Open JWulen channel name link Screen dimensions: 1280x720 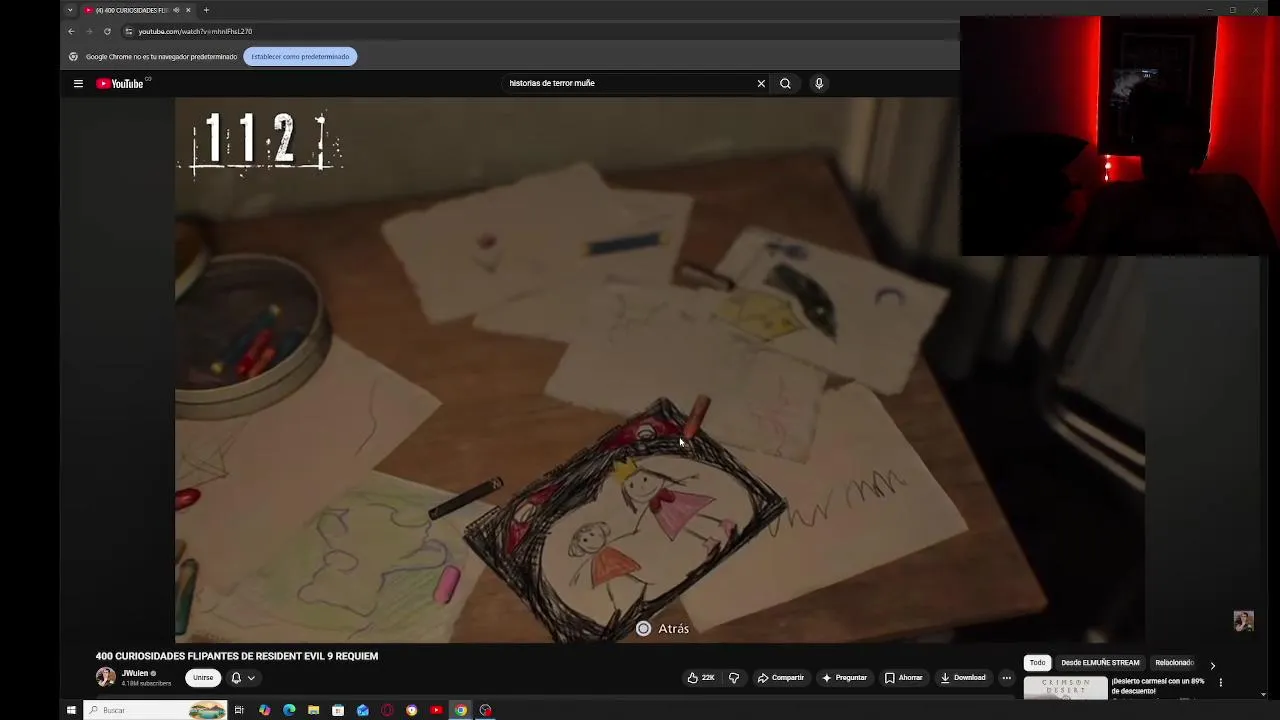tap(135, 674)
